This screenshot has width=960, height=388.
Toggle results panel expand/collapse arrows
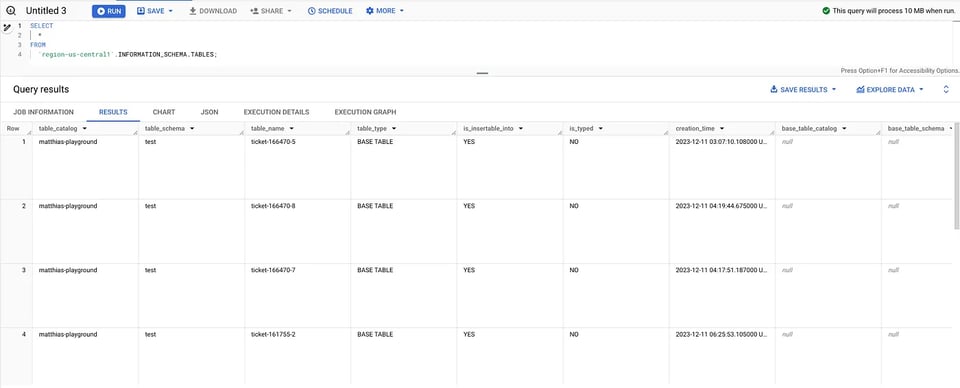946,89
